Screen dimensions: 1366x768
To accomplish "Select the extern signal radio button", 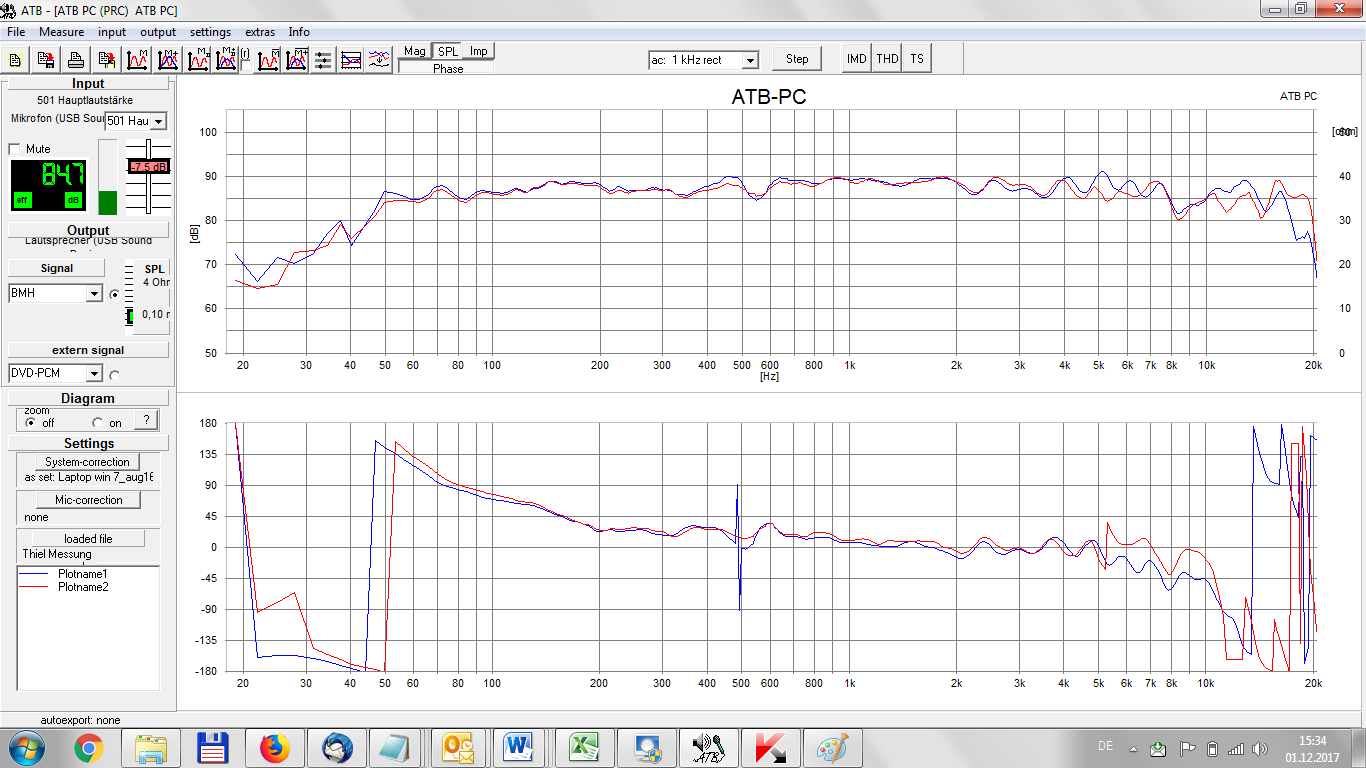I will (114, 375).
